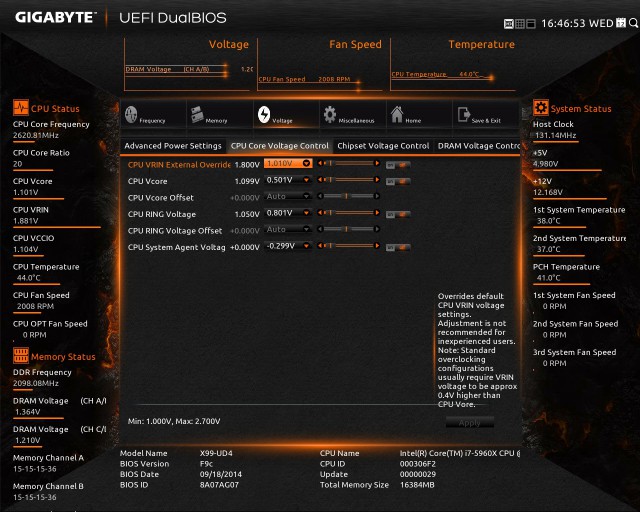Screen dimensions: 640x512
Task: Decrease CPU RING Voltage with left arrow
Action: 320,213
